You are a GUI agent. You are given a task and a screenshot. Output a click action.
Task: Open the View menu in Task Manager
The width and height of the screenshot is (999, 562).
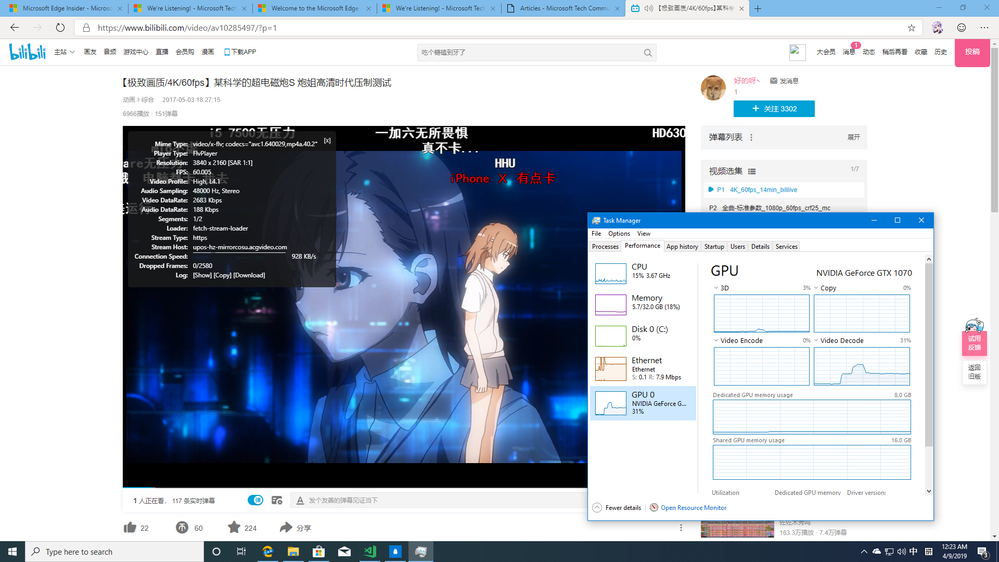tap(644, 234)
